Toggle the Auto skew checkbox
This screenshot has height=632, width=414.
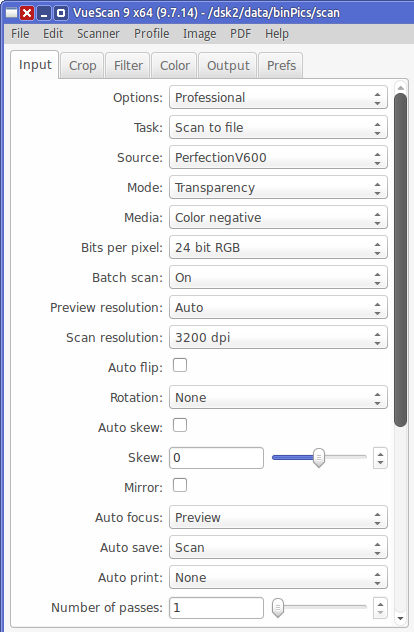pyautogui.click(x=180, y=425)
